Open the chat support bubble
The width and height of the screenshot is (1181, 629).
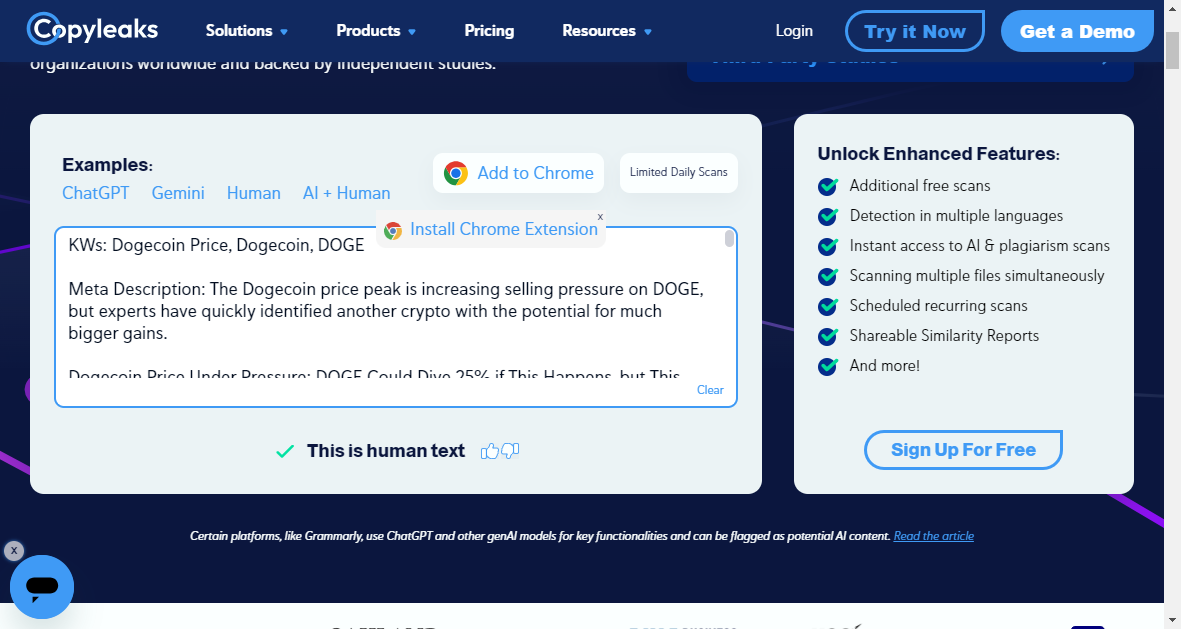(x=42, y=587)
